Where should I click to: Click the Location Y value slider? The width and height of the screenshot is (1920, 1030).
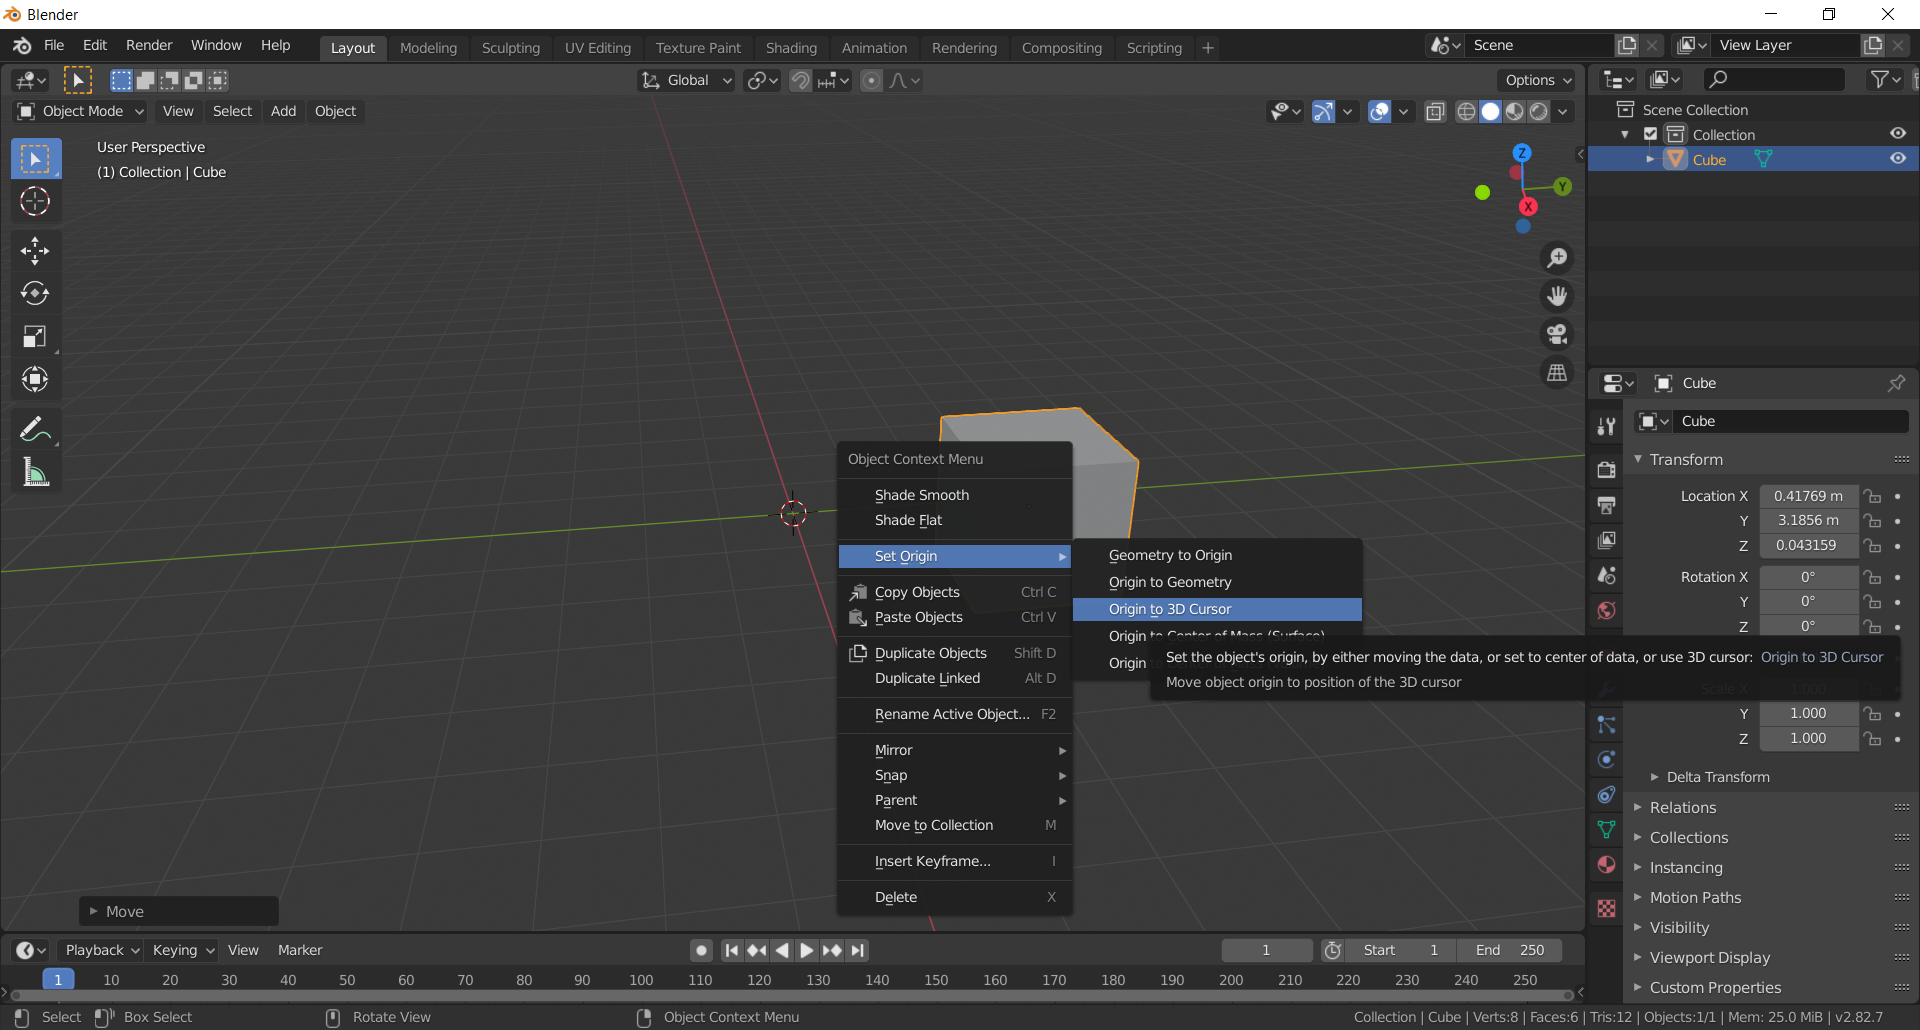point(1808,520)
